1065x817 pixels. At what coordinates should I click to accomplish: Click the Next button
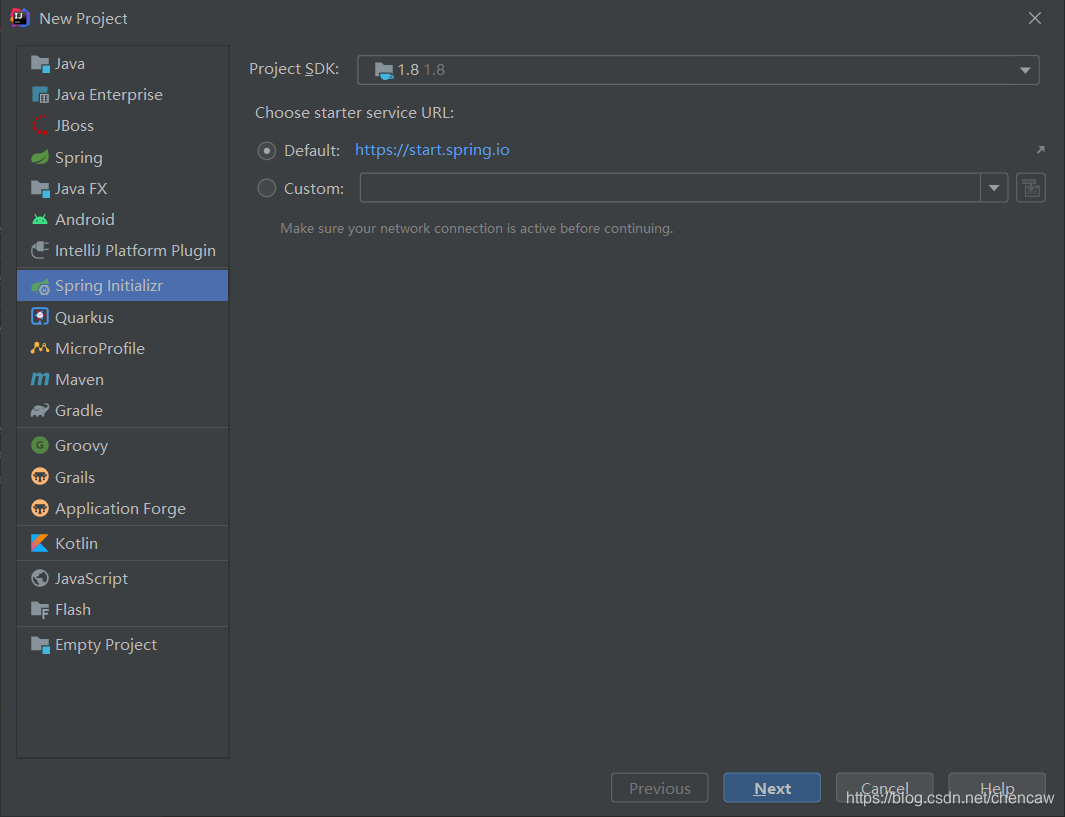(x=772, y=788)
